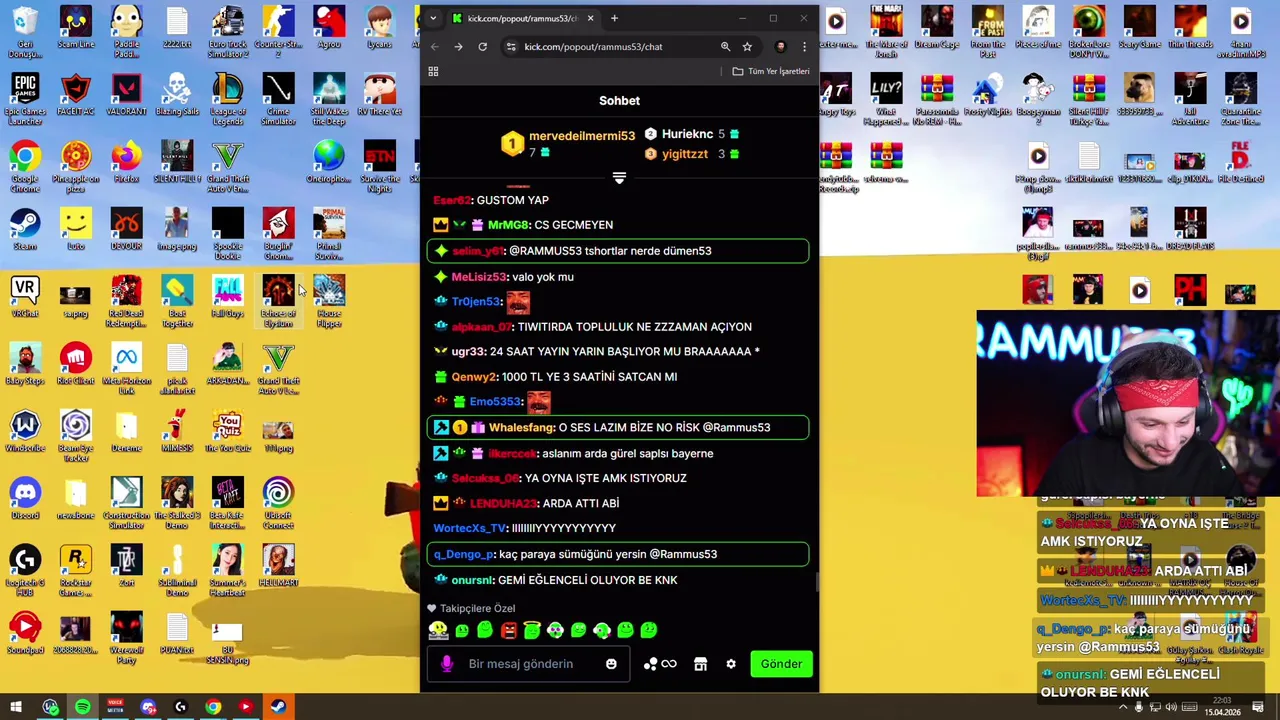Open Chrome profile avatar
The height and width of the screenshot is (720, 1280).
pyautogui.click(x=780, y=46)
